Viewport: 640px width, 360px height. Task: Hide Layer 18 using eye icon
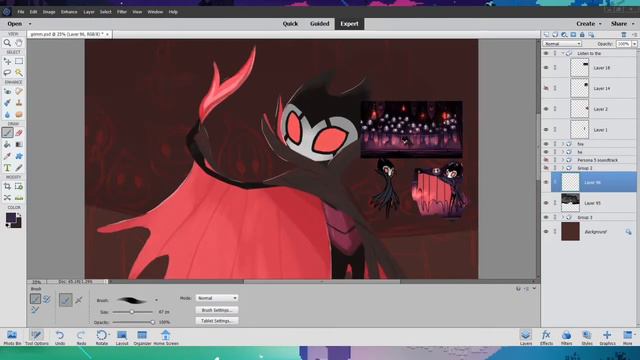[x=546, y=68]
